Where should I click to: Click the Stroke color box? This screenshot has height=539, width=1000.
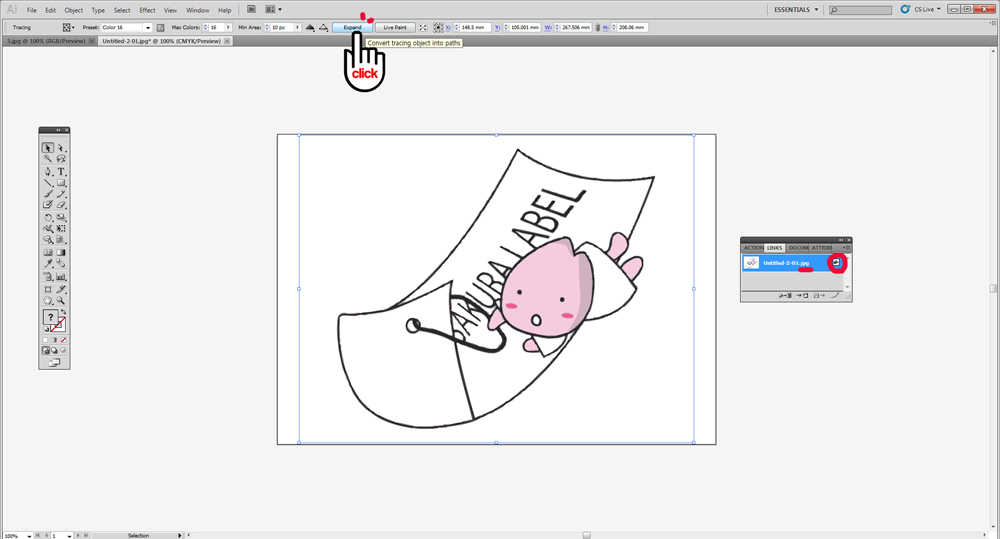click(x=59, y=325)
